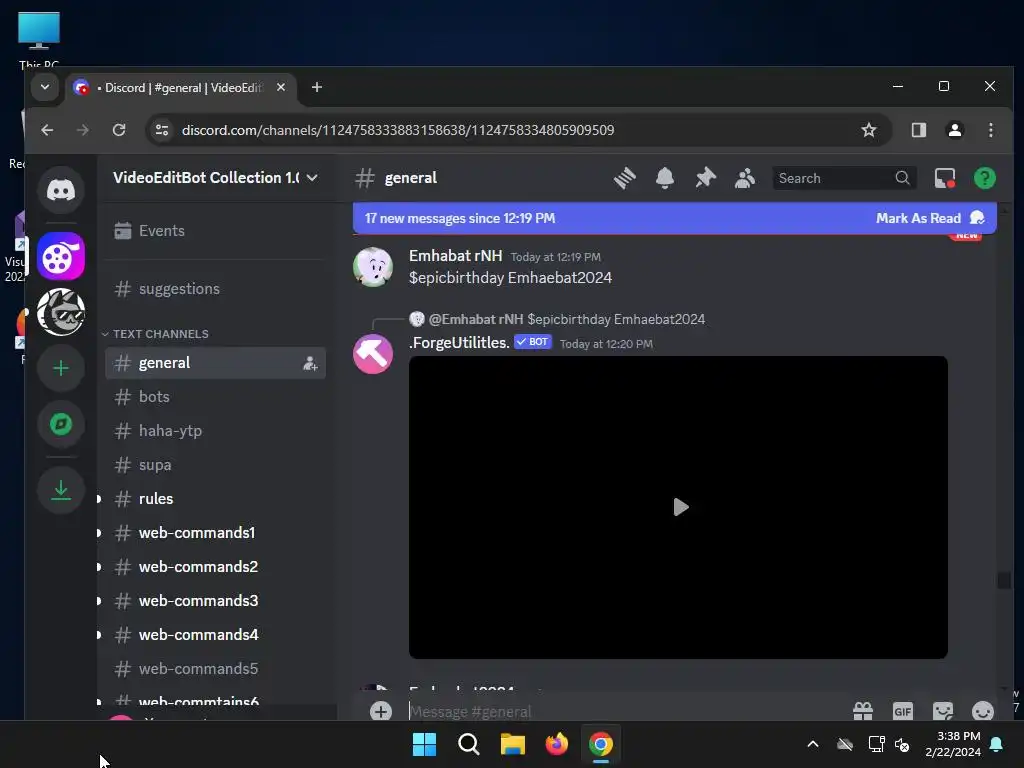
Task: Open Chrome three-dot menu
Action: coord(991,130)
